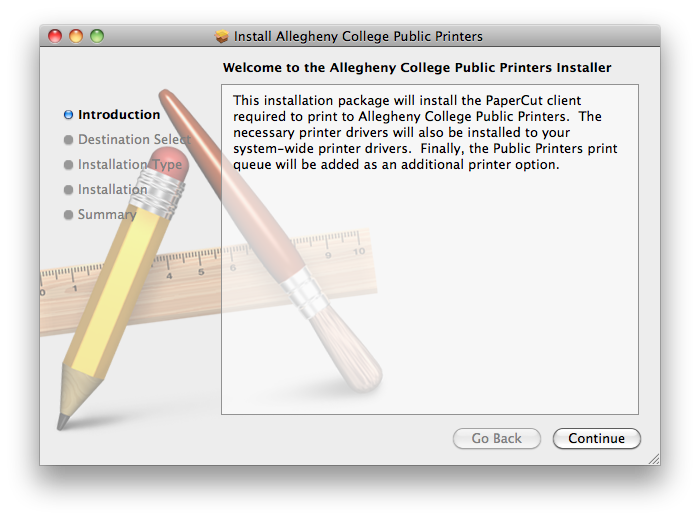
Task: Click the gray Installation step bullet
Action: coord(68,190)
